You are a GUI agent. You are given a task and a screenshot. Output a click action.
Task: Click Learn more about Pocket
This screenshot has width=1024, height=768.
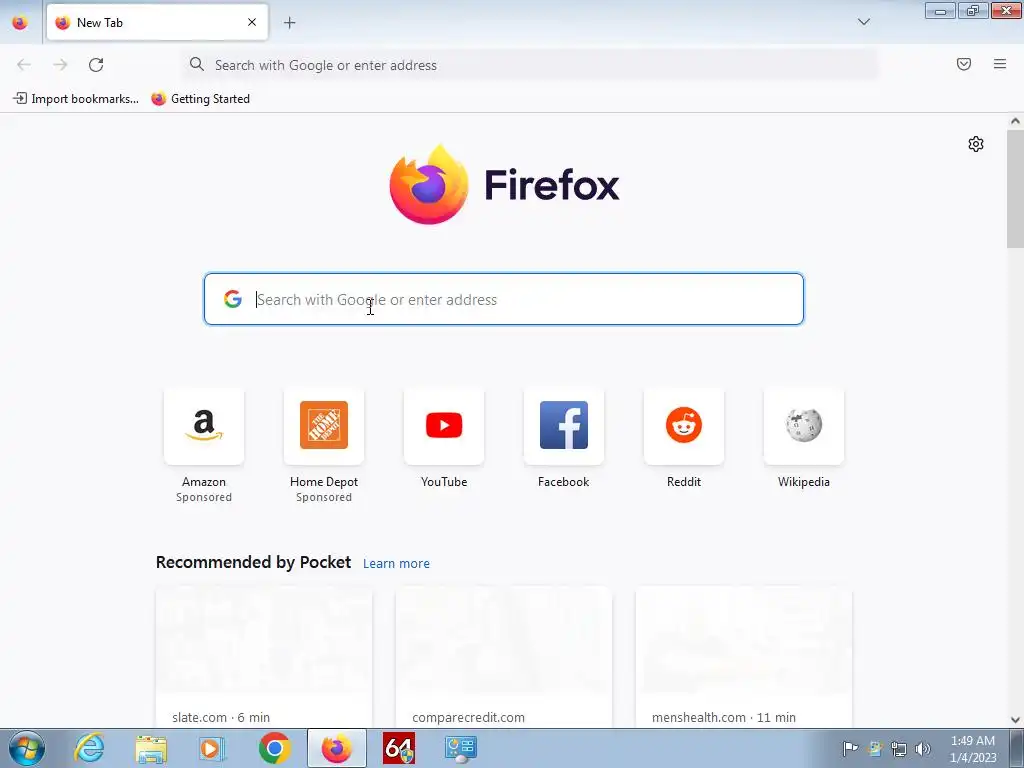(x=396, y=564)
